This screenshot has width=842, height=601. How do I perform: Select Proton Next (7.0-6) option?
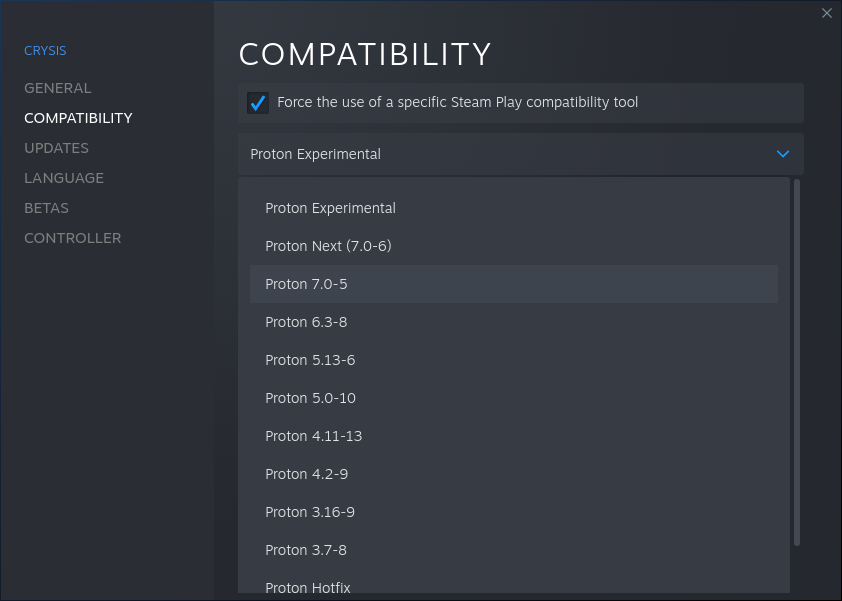coord(327,246)
